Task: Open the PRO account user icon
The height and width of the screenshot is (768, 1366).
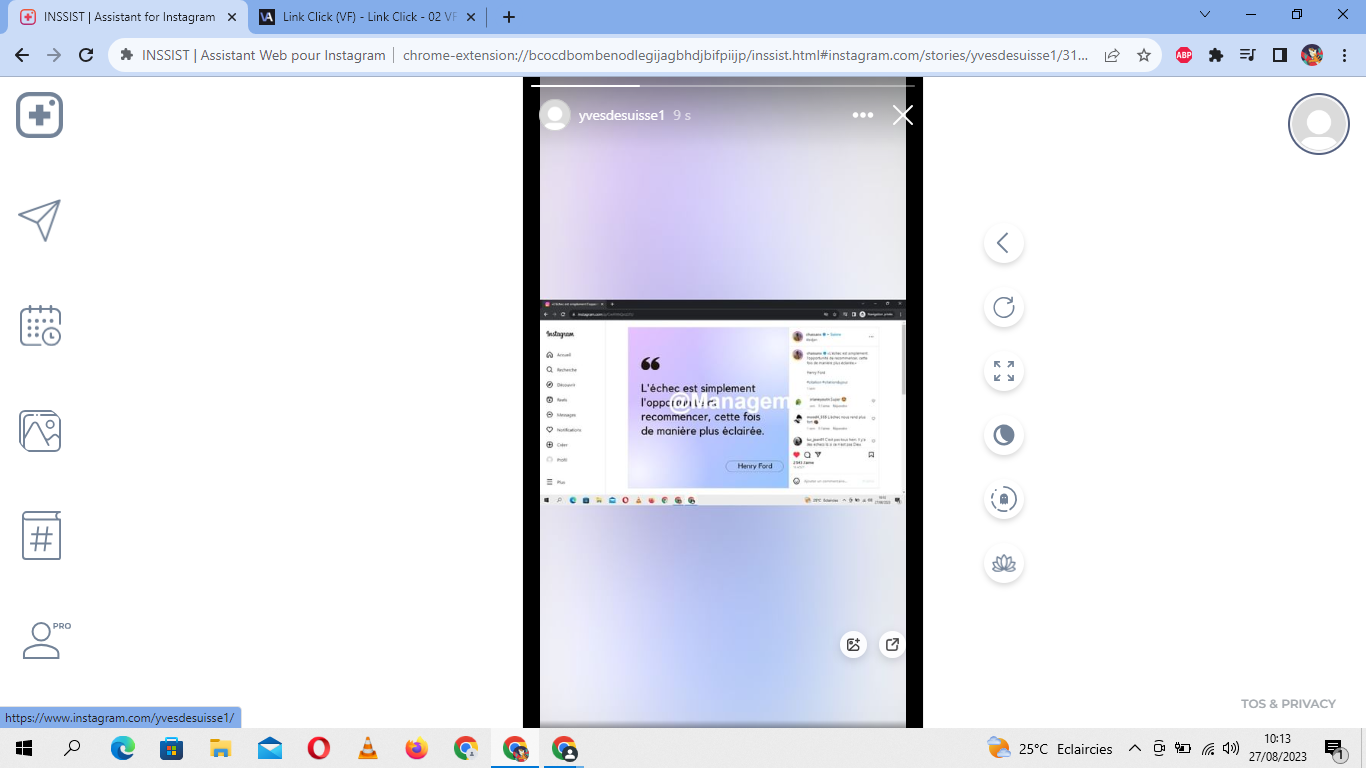Action: pyautogui.click(x=42, y=640)
